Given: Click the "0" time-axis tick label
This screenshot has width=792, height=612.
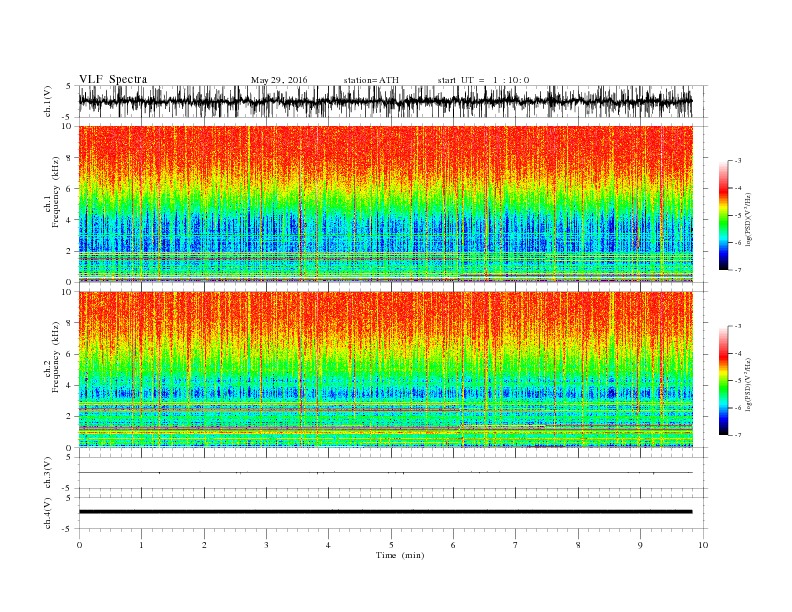Looking at the screenshot, I should [79, 545].
